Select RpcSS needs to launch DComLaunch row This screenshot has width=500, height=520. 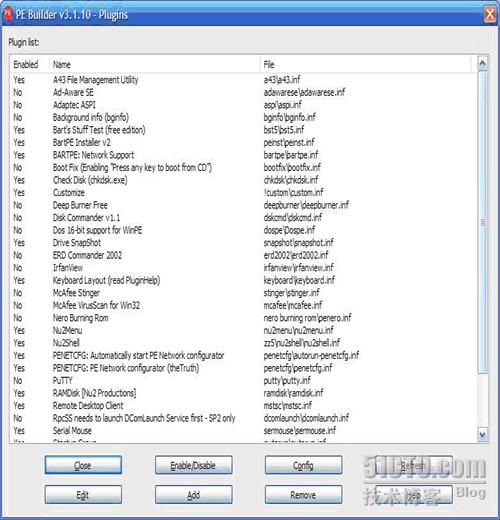(243, 418)
